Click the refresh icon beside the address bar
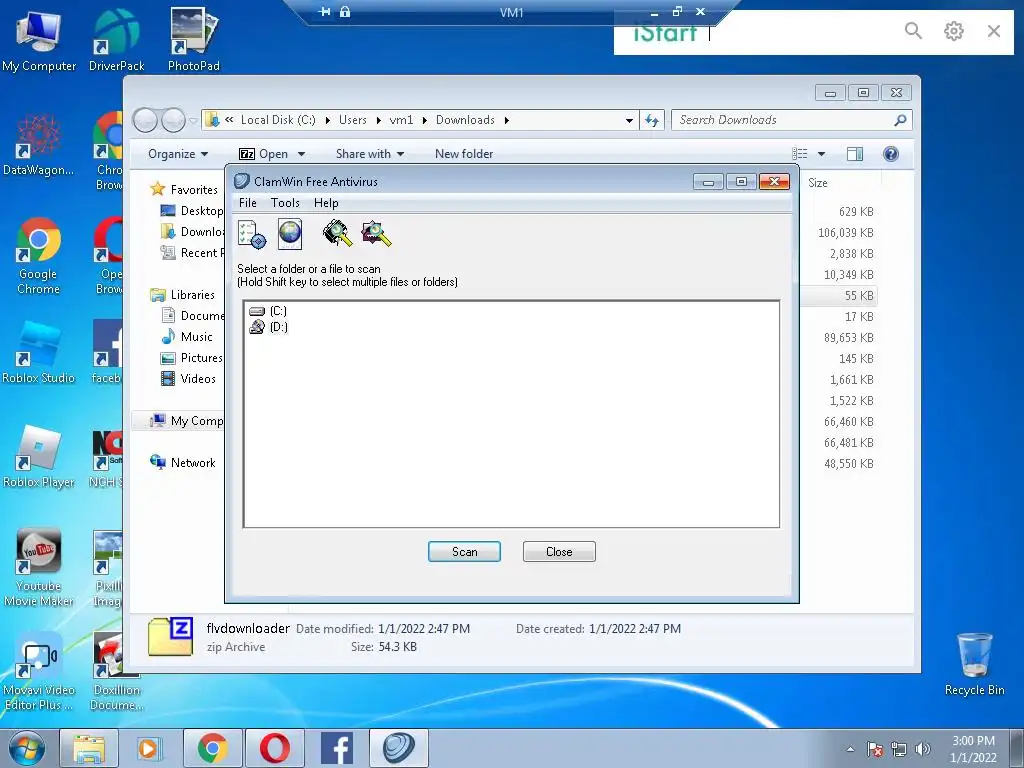 point(651,120)
